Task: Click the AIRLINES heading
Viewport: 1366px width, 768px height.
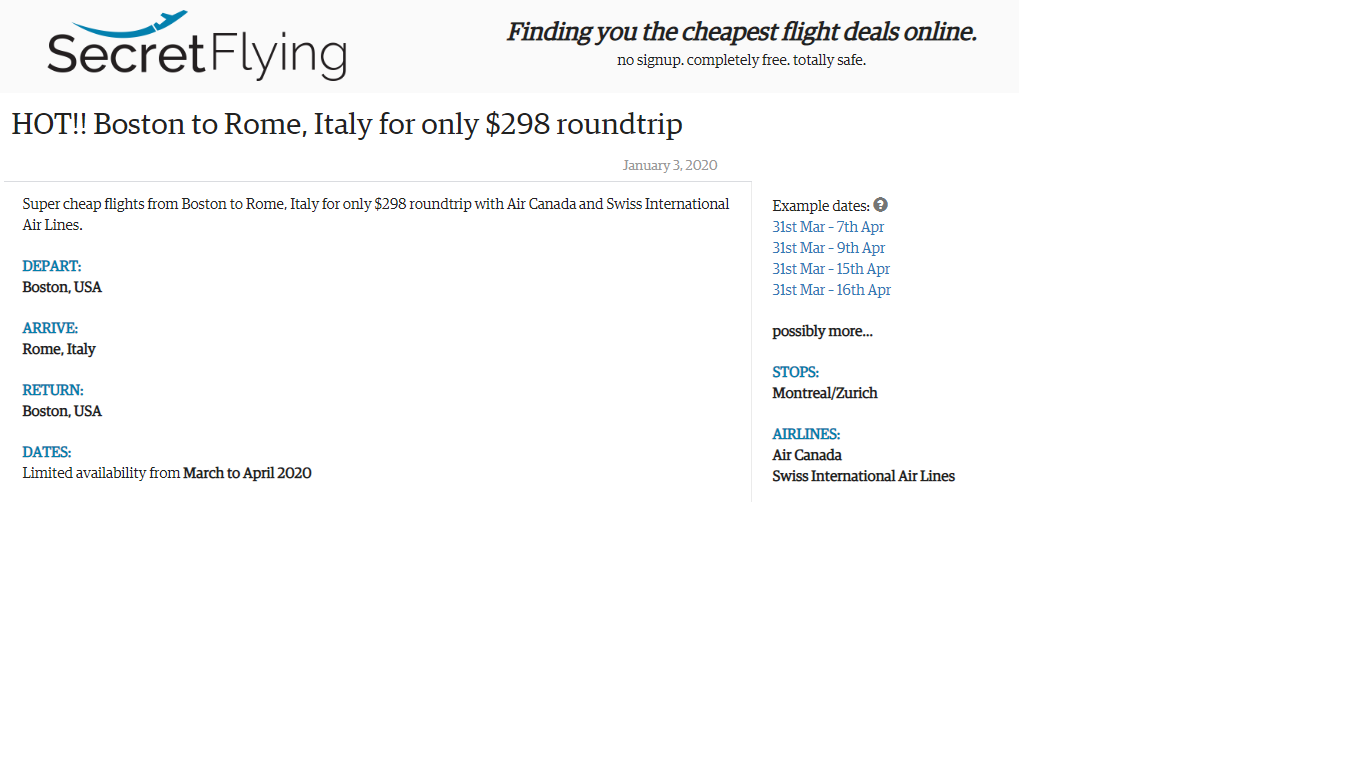Action: [806, 434]
